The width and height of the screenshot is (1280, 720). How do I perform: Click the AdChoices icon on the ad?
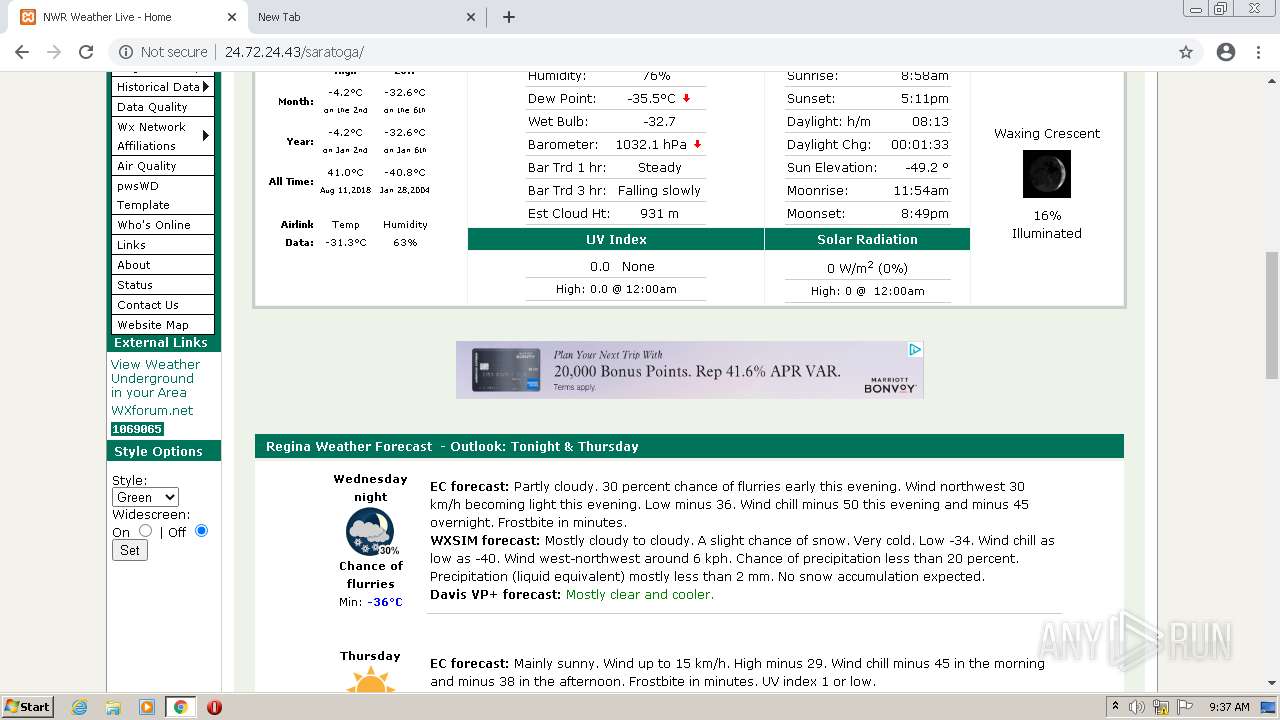coord(915,349)
